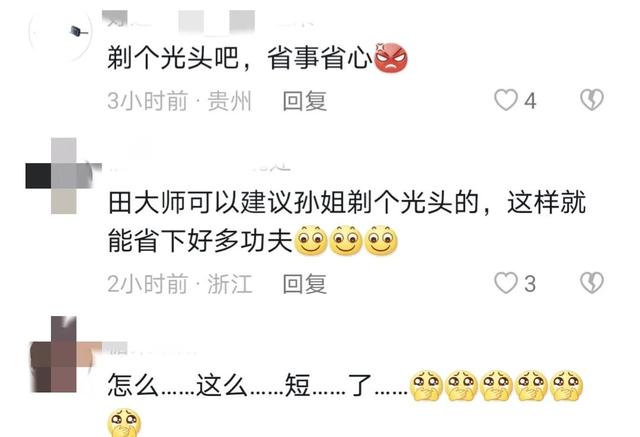Tap broken-heart icon on the 浙江 comment
The image size is (640, 437).
point(591,283)
